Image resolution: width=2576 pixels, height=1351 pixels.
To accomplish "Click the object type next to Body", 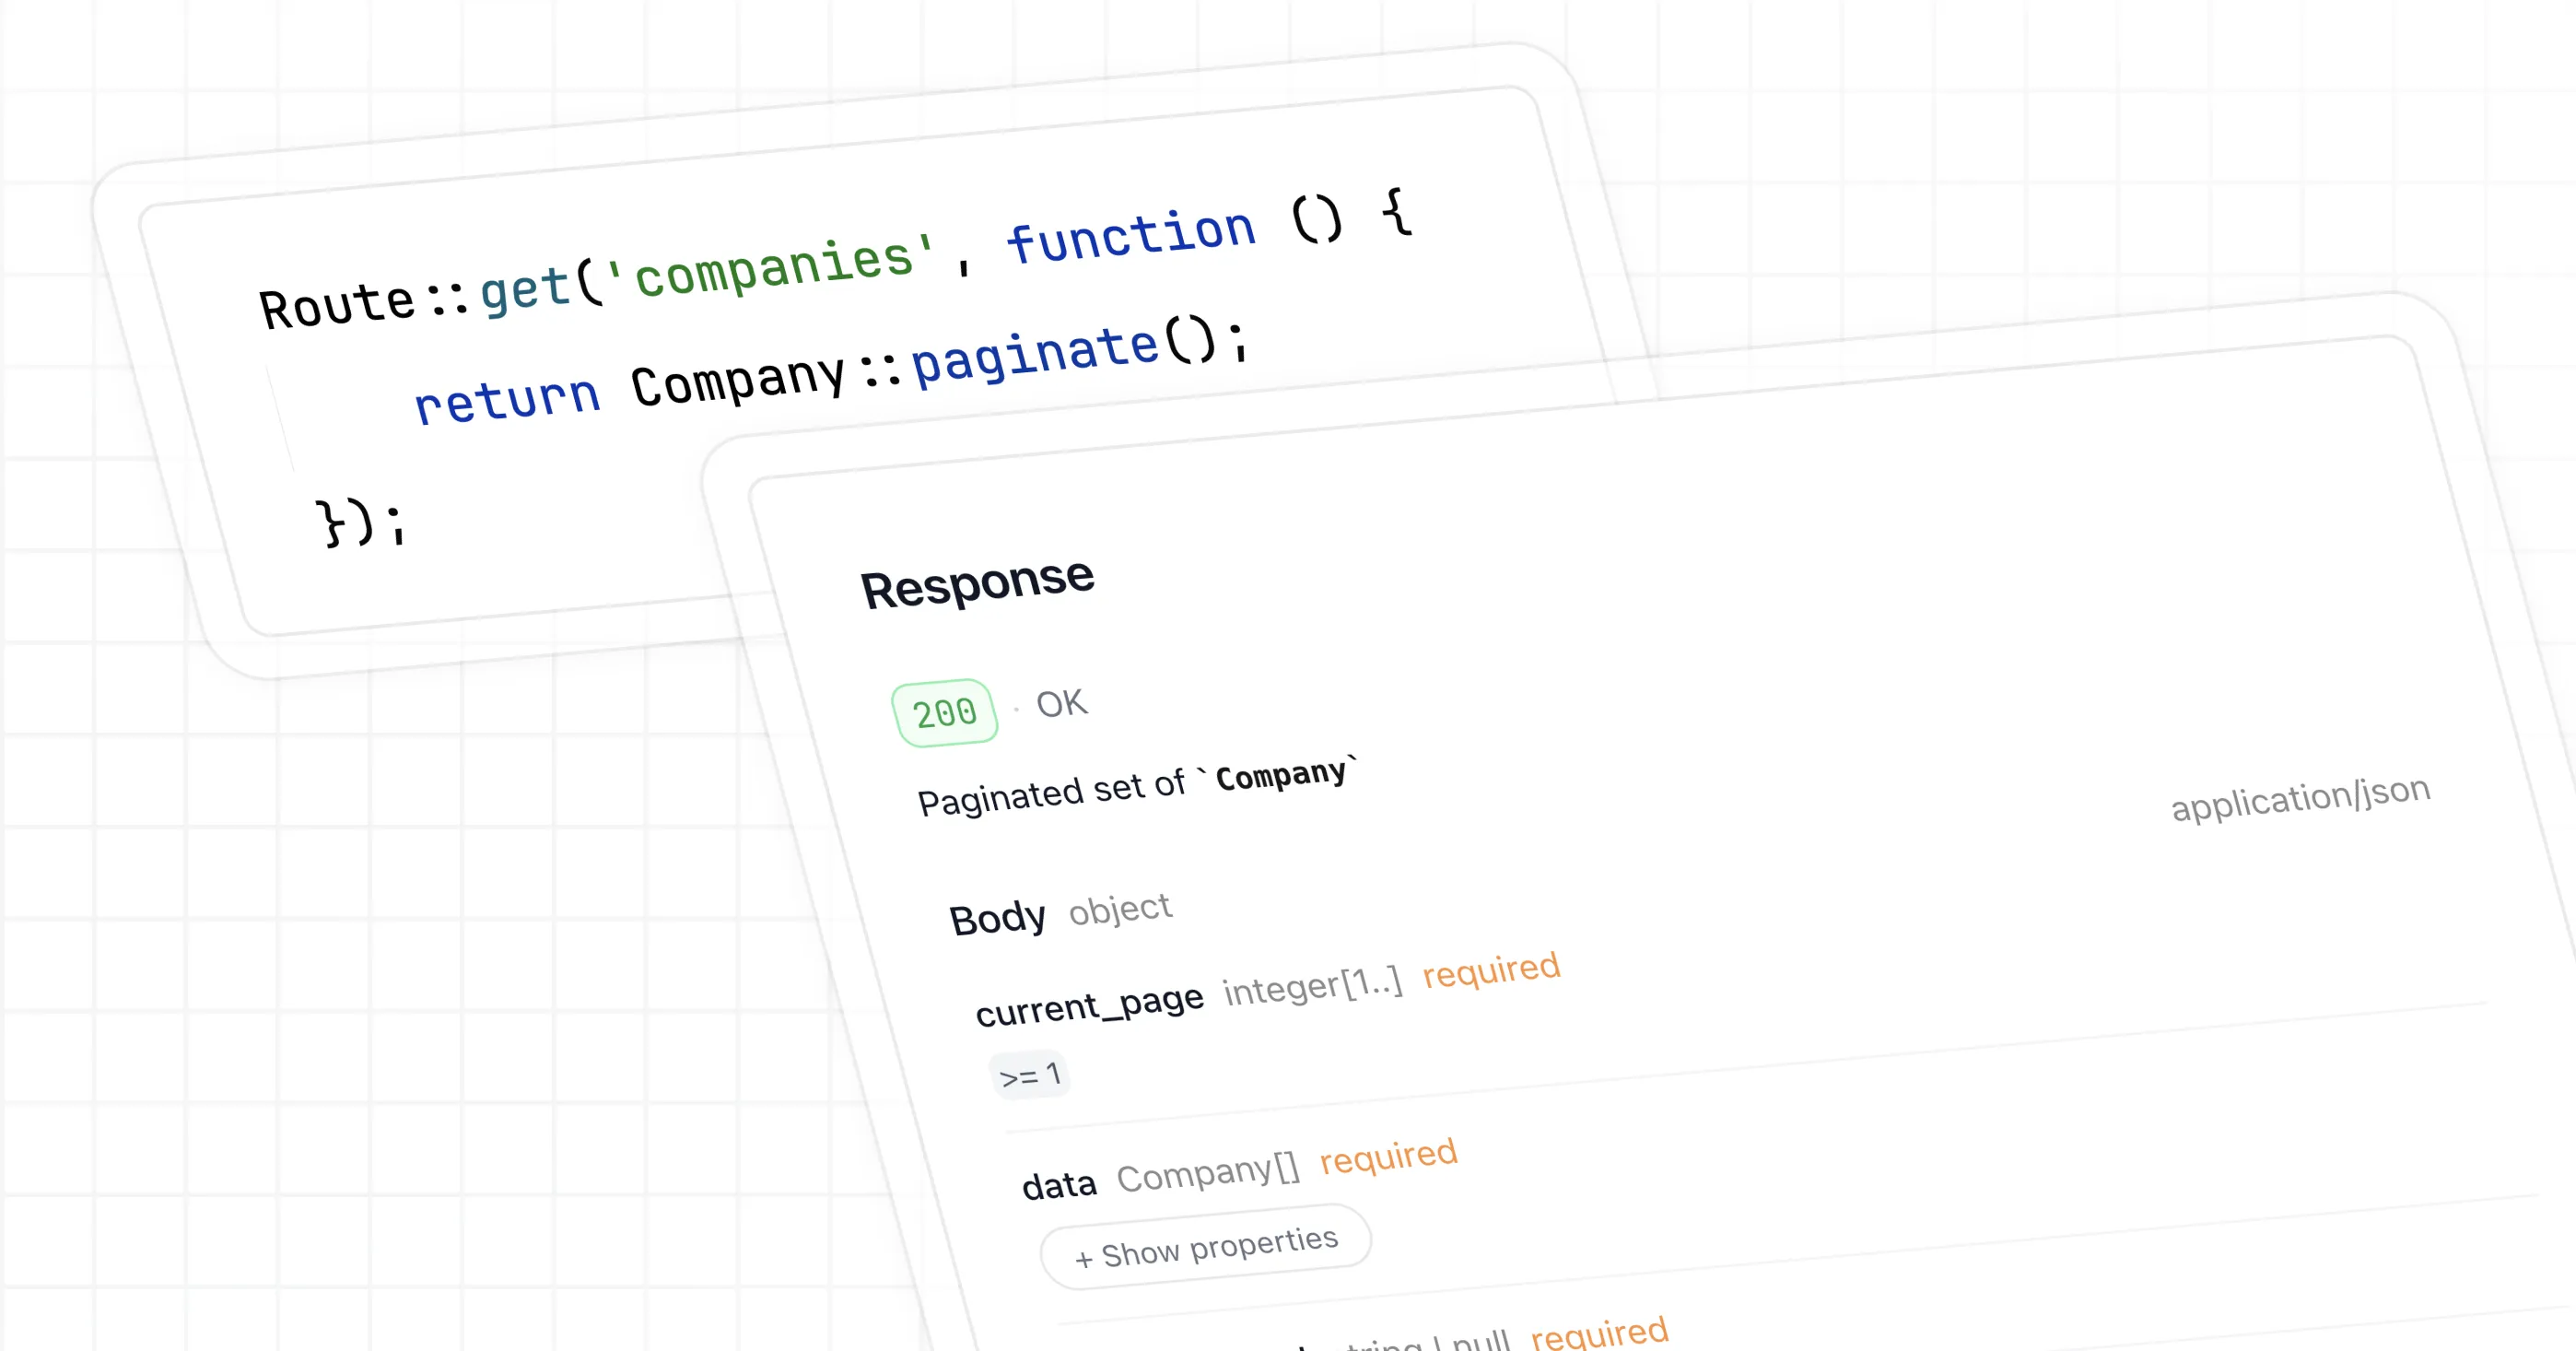I will click(x=1119, y=909).
